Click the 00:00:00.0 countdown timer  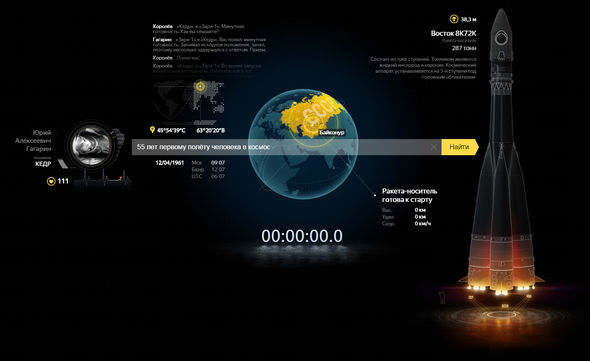coord(302,236)
